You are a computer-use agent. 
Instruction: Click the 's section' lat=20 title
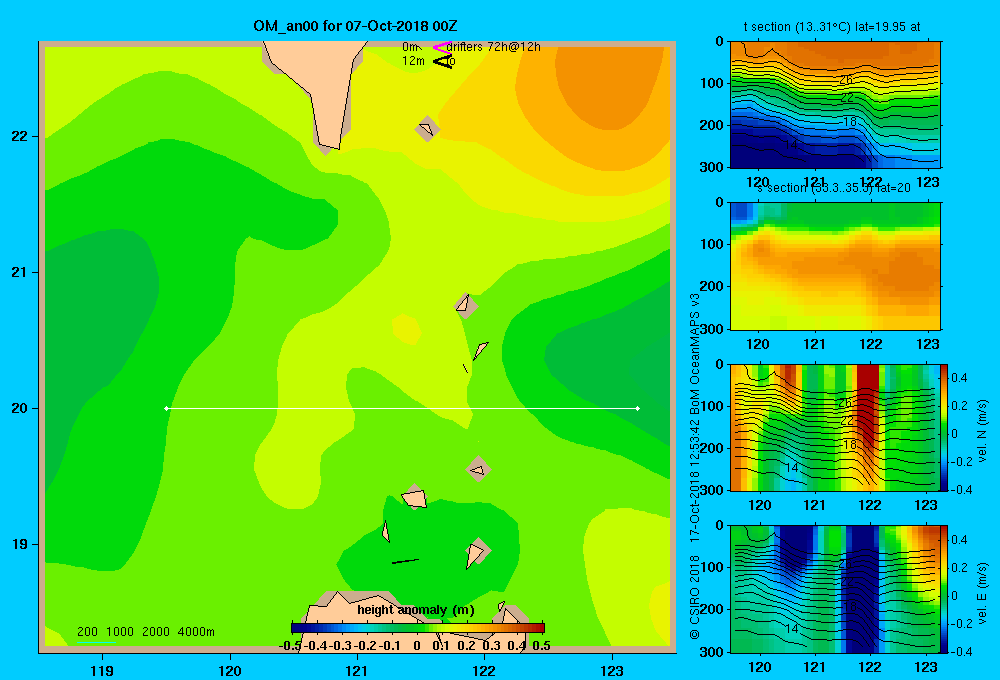(835, 188)
